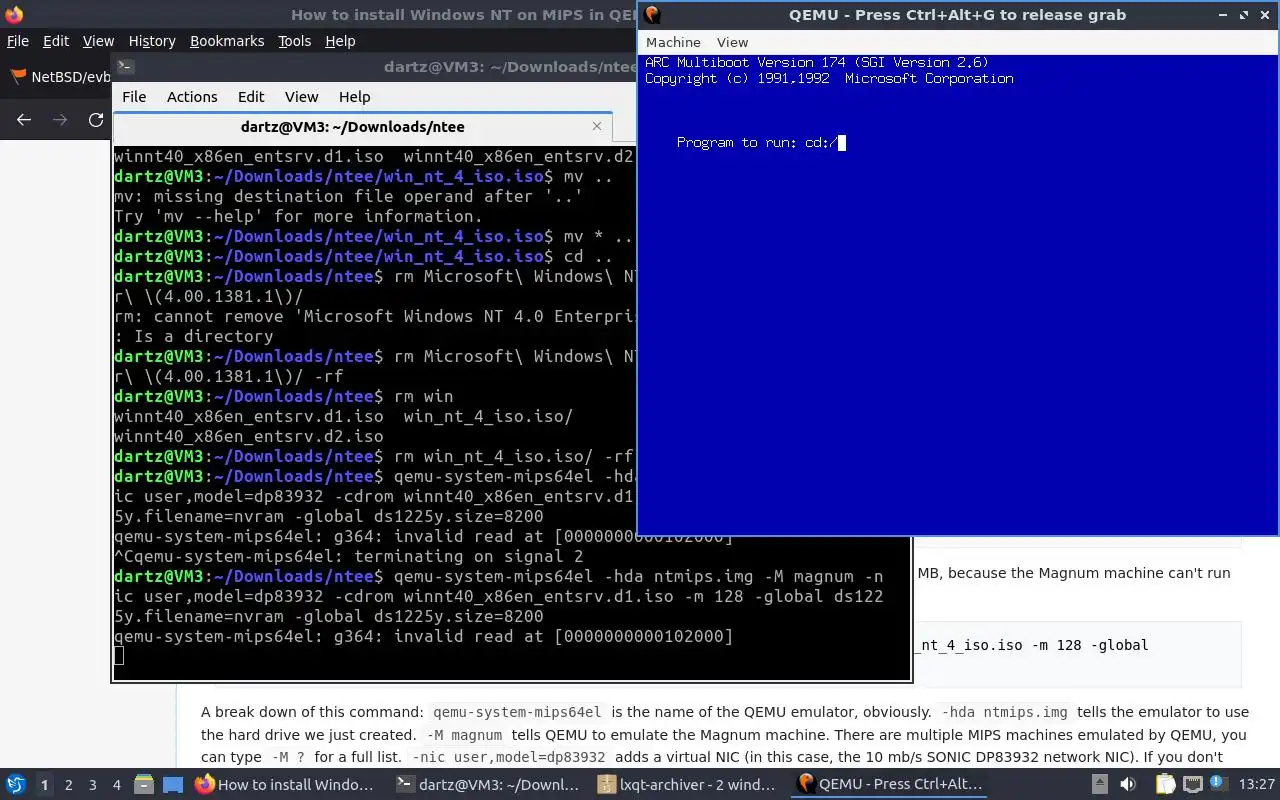
Task: Click '-hda ntmips.img' code text in the article
Action: click(x=1005, y=712)
